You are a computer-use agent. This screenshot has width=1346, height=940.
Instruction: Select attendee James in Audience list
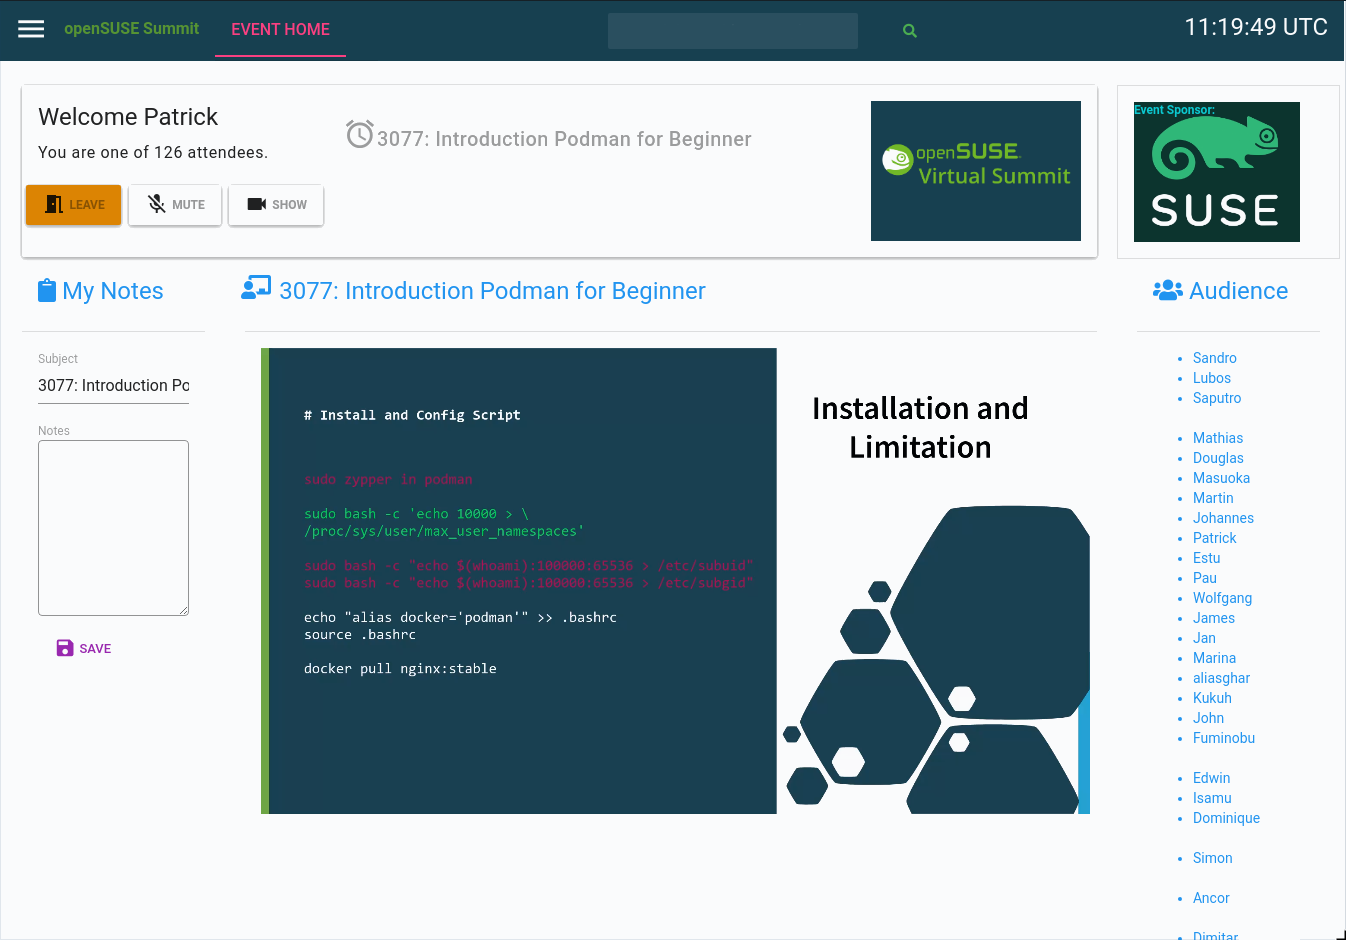(x=1214, y=618)
